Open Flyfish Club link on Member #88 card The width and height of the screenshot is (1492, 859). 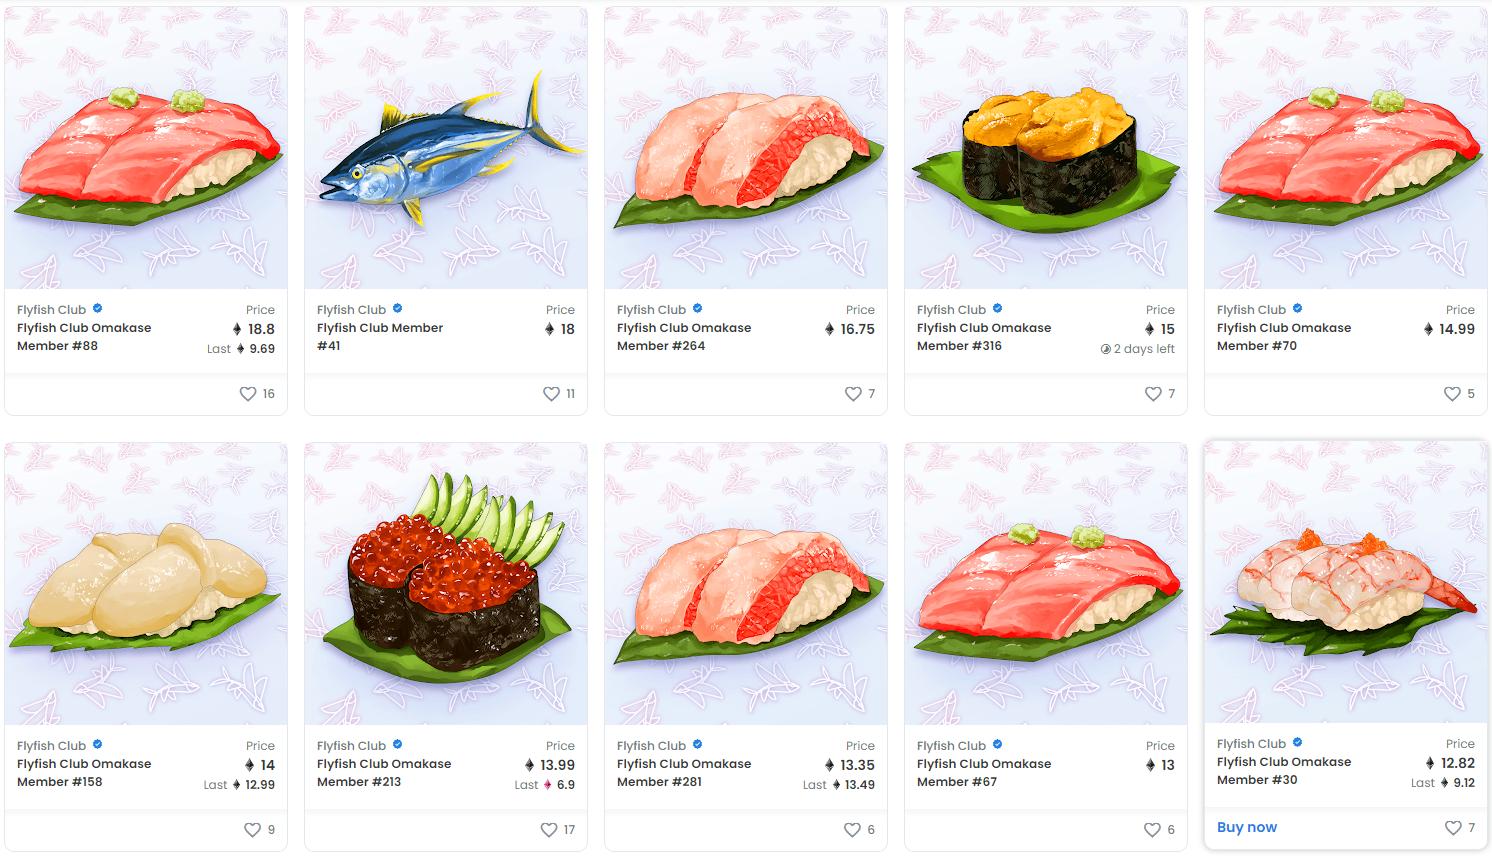pyautogui.click(x=51, y=310)
